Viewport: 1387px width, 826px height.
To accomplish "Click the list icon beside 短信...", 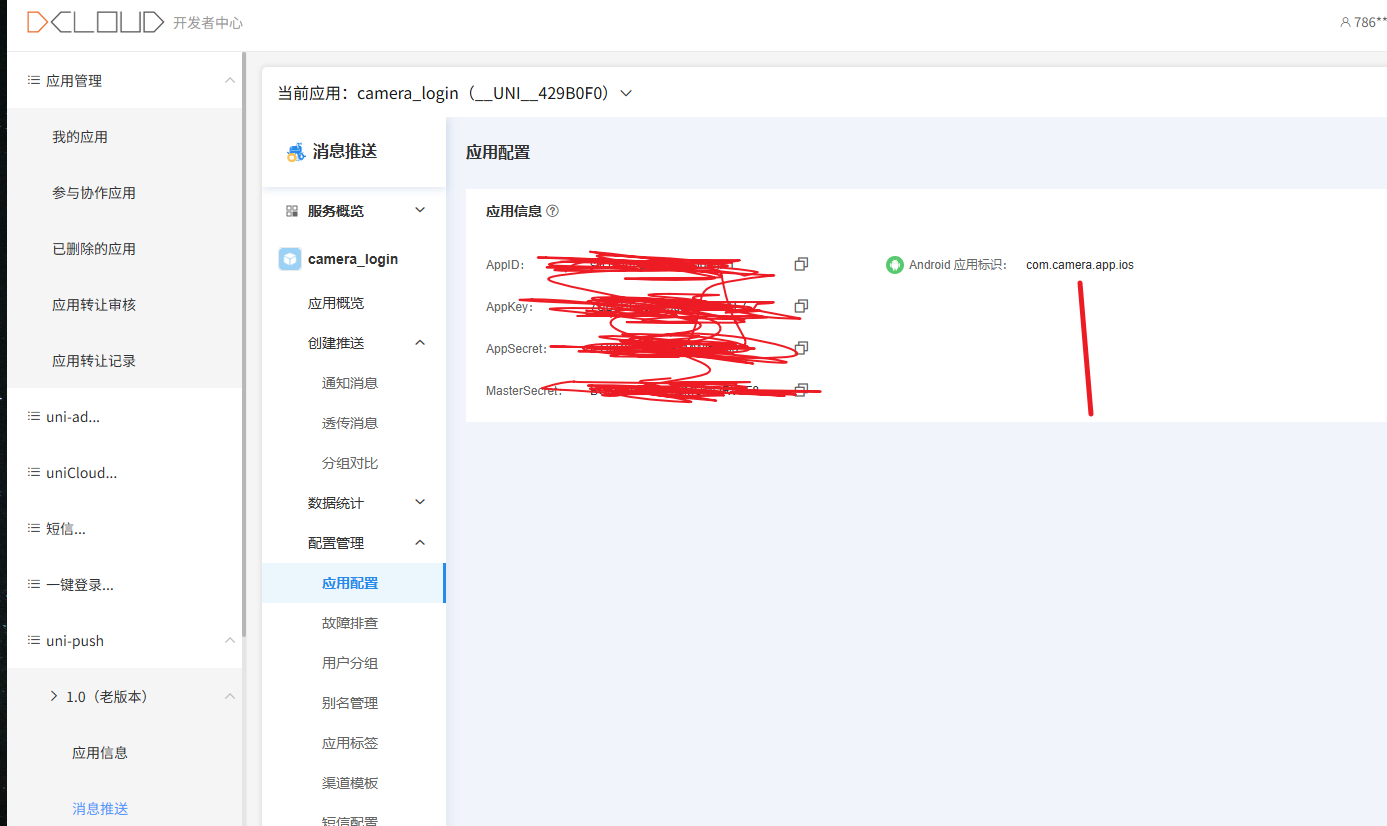I will tap(33, 528).
